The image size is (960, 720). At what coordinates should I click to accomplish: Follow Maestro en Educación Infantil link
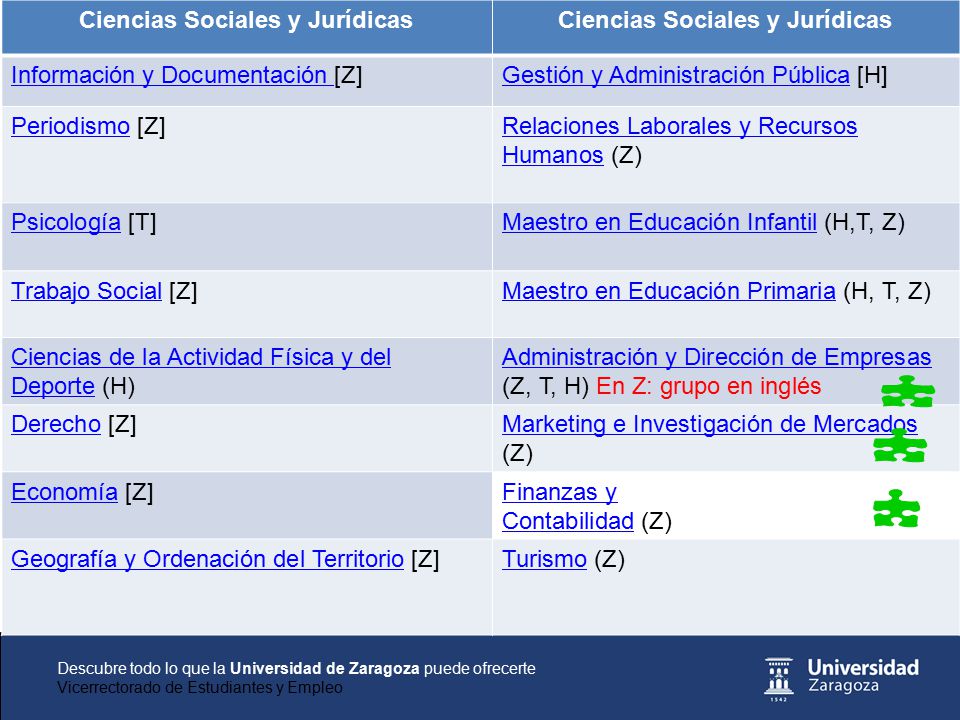[659, 222]
